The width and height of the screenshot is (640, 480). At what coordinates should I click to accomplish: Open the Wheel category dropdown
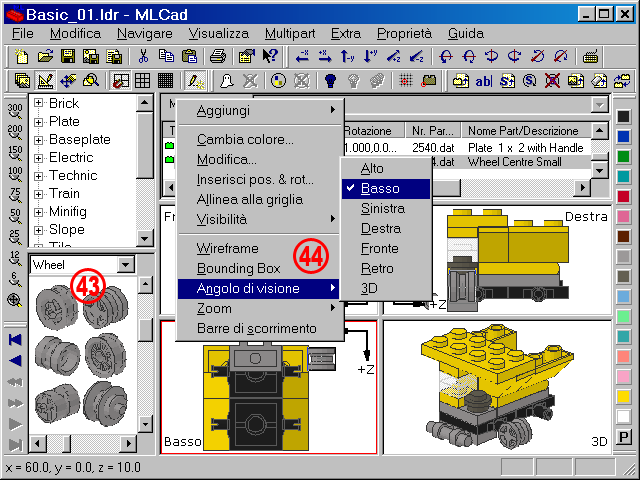pos(126,264)
